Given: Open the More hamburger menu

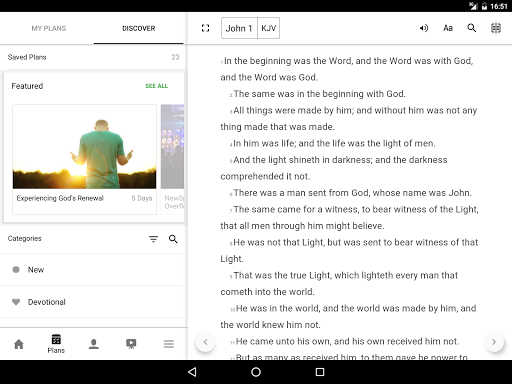Looking at the screenshot, I should click(169, 344).
